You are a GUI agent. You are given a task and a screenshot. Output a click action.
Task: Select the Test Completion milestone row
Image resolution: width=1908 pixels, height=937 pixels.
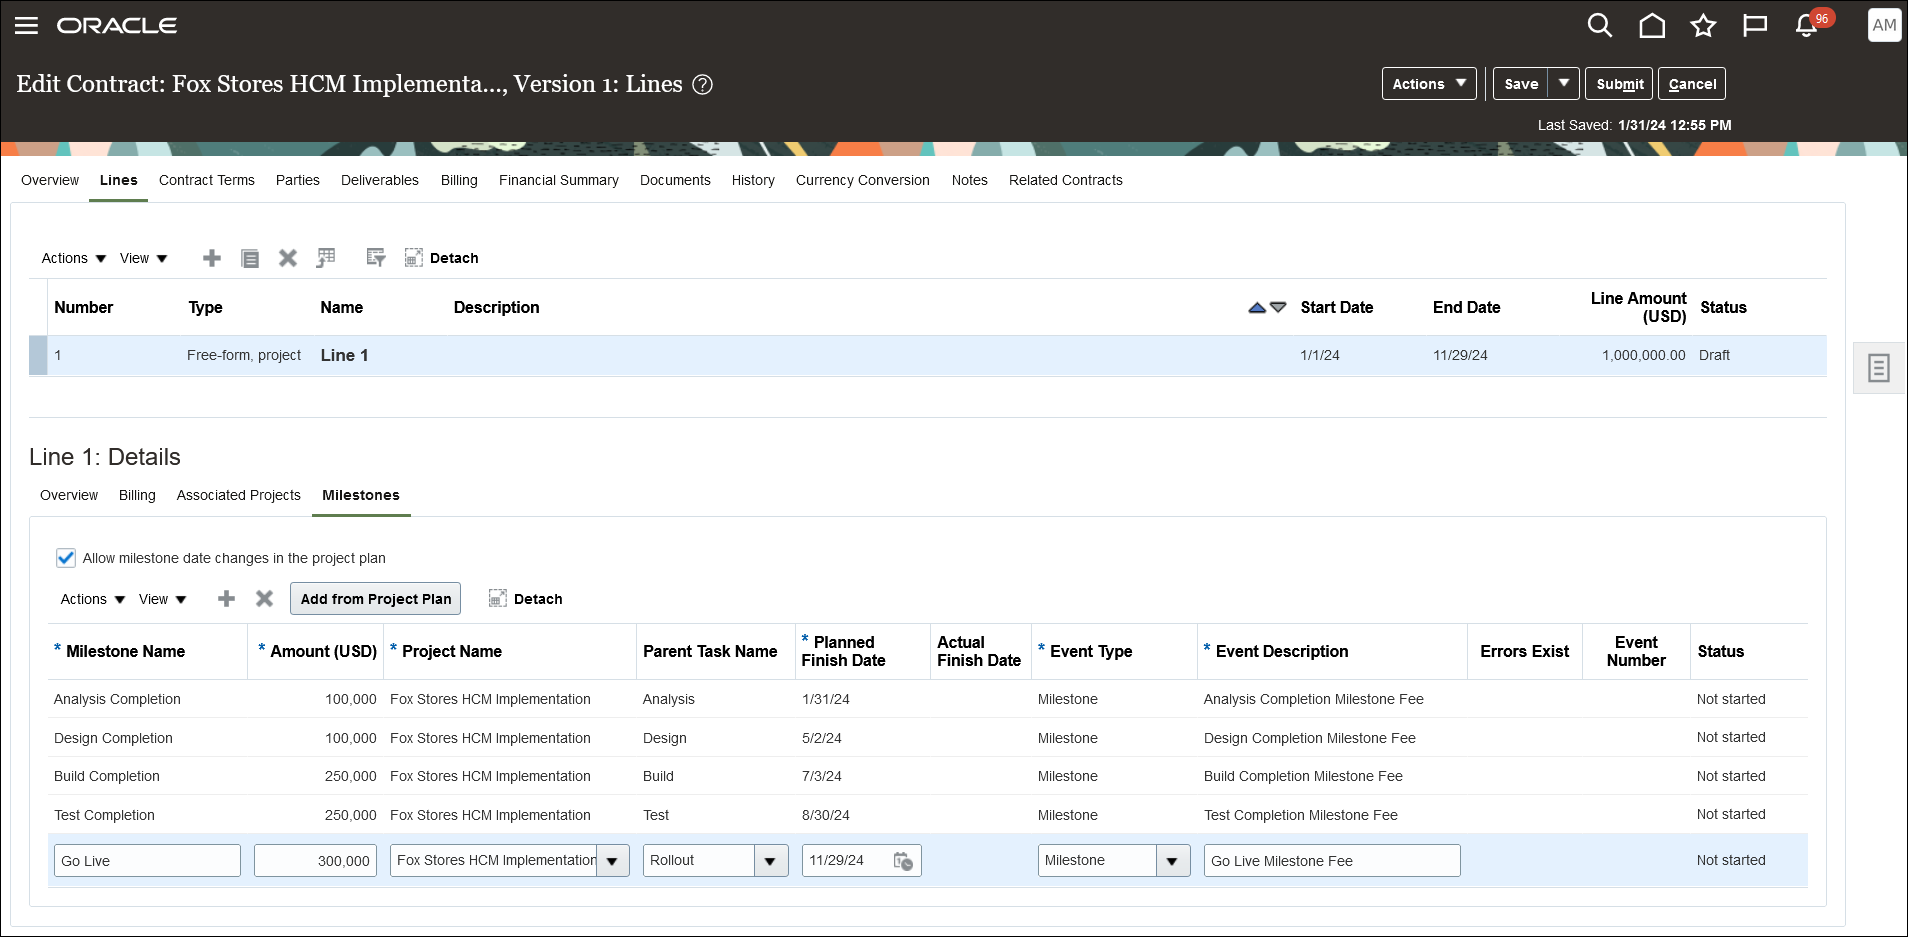(928, 815)
